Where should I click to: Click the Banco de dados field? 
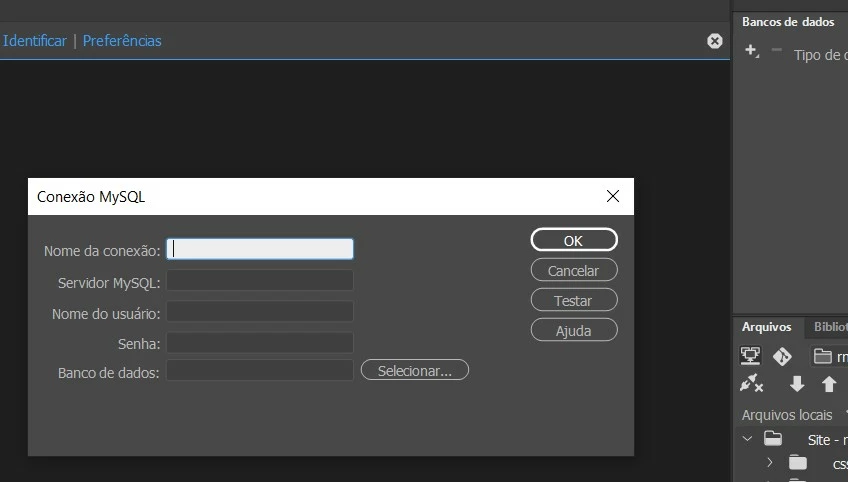260,371
